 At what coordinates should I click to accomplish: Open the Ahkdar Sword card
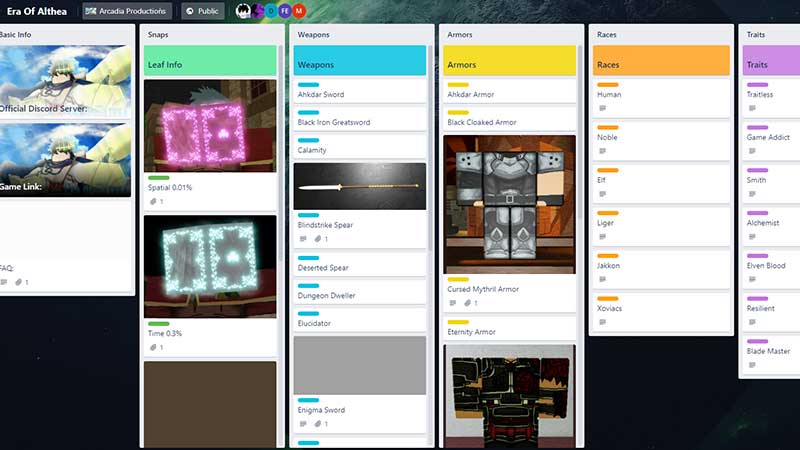coord(360,91)
